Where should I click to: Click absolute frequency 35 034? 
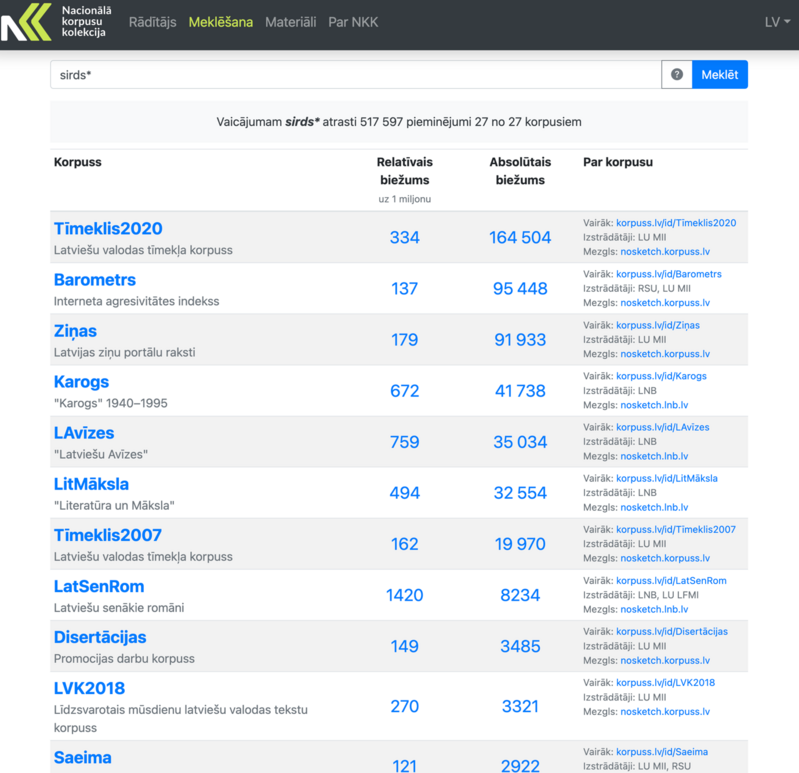click(520, 442)
